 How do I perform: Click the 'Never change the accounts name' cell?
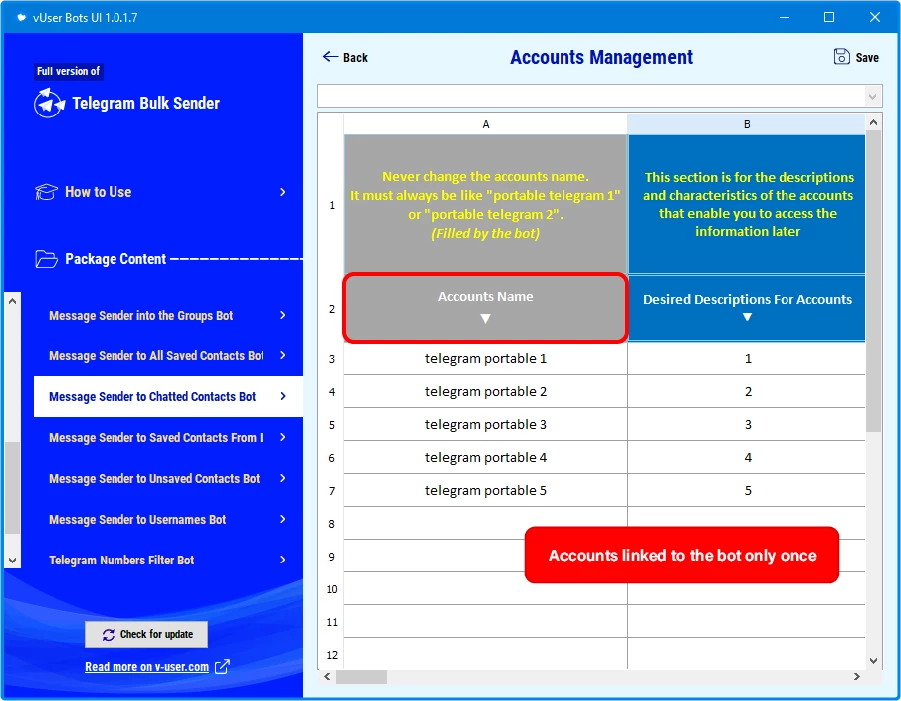[486, 205]
